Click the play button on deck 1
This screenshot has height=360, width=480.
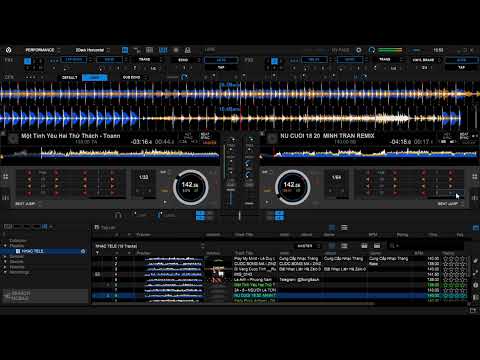pos(165,202)
